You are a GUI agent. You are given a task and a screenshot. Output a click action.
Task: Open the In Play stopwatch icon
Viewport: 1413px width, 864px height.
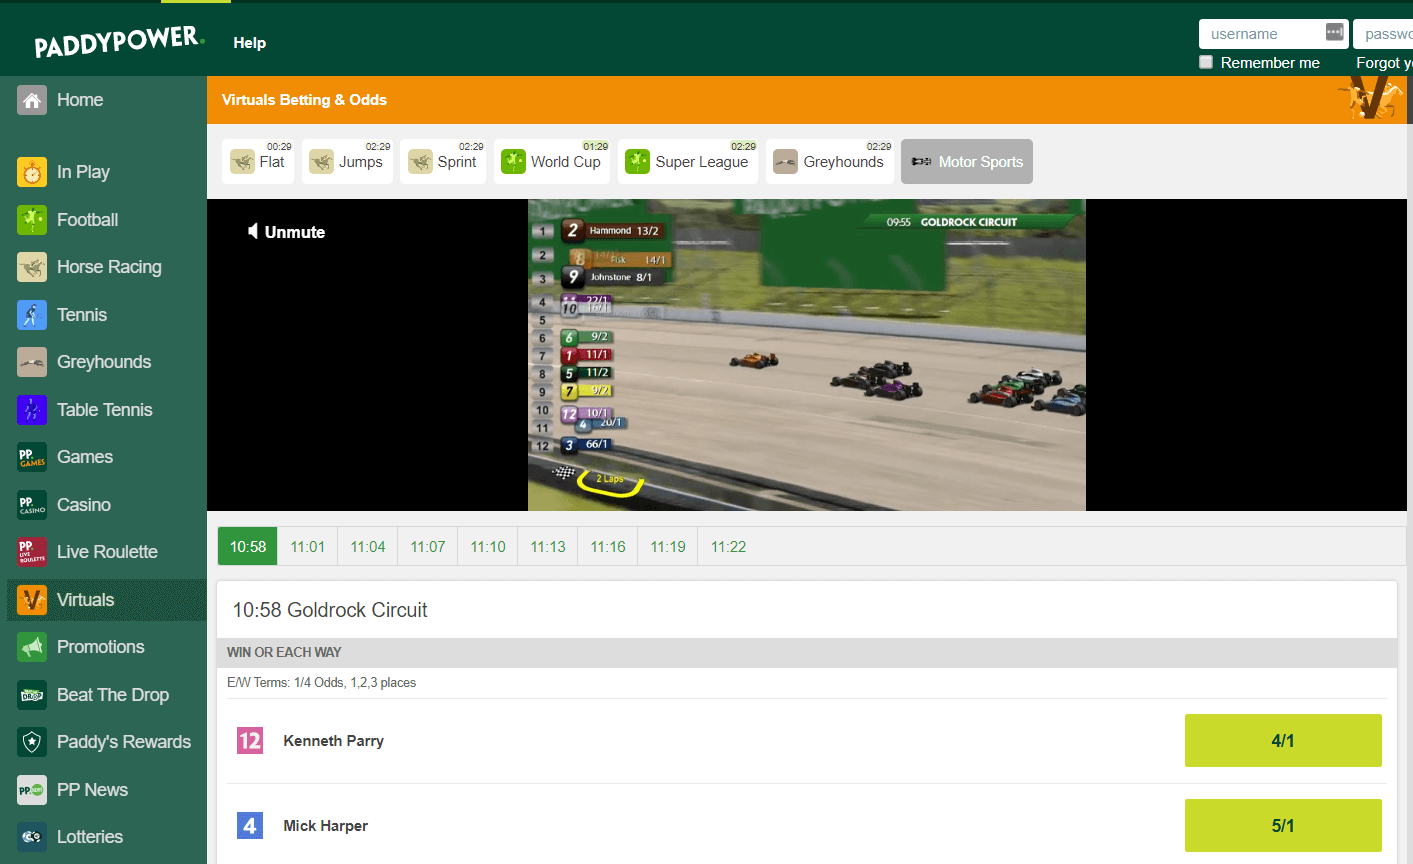[x=32, y=172]
